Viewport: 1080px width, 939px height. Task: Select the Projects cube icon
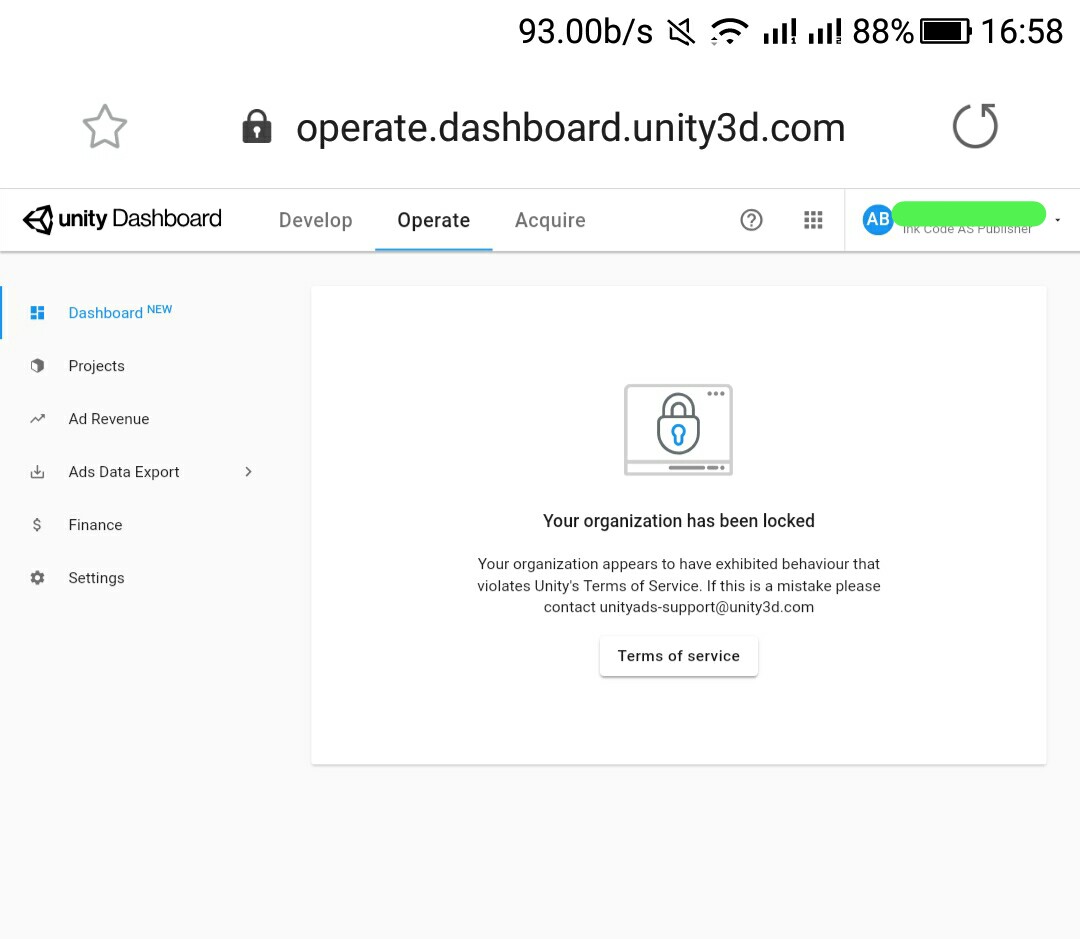37,365
